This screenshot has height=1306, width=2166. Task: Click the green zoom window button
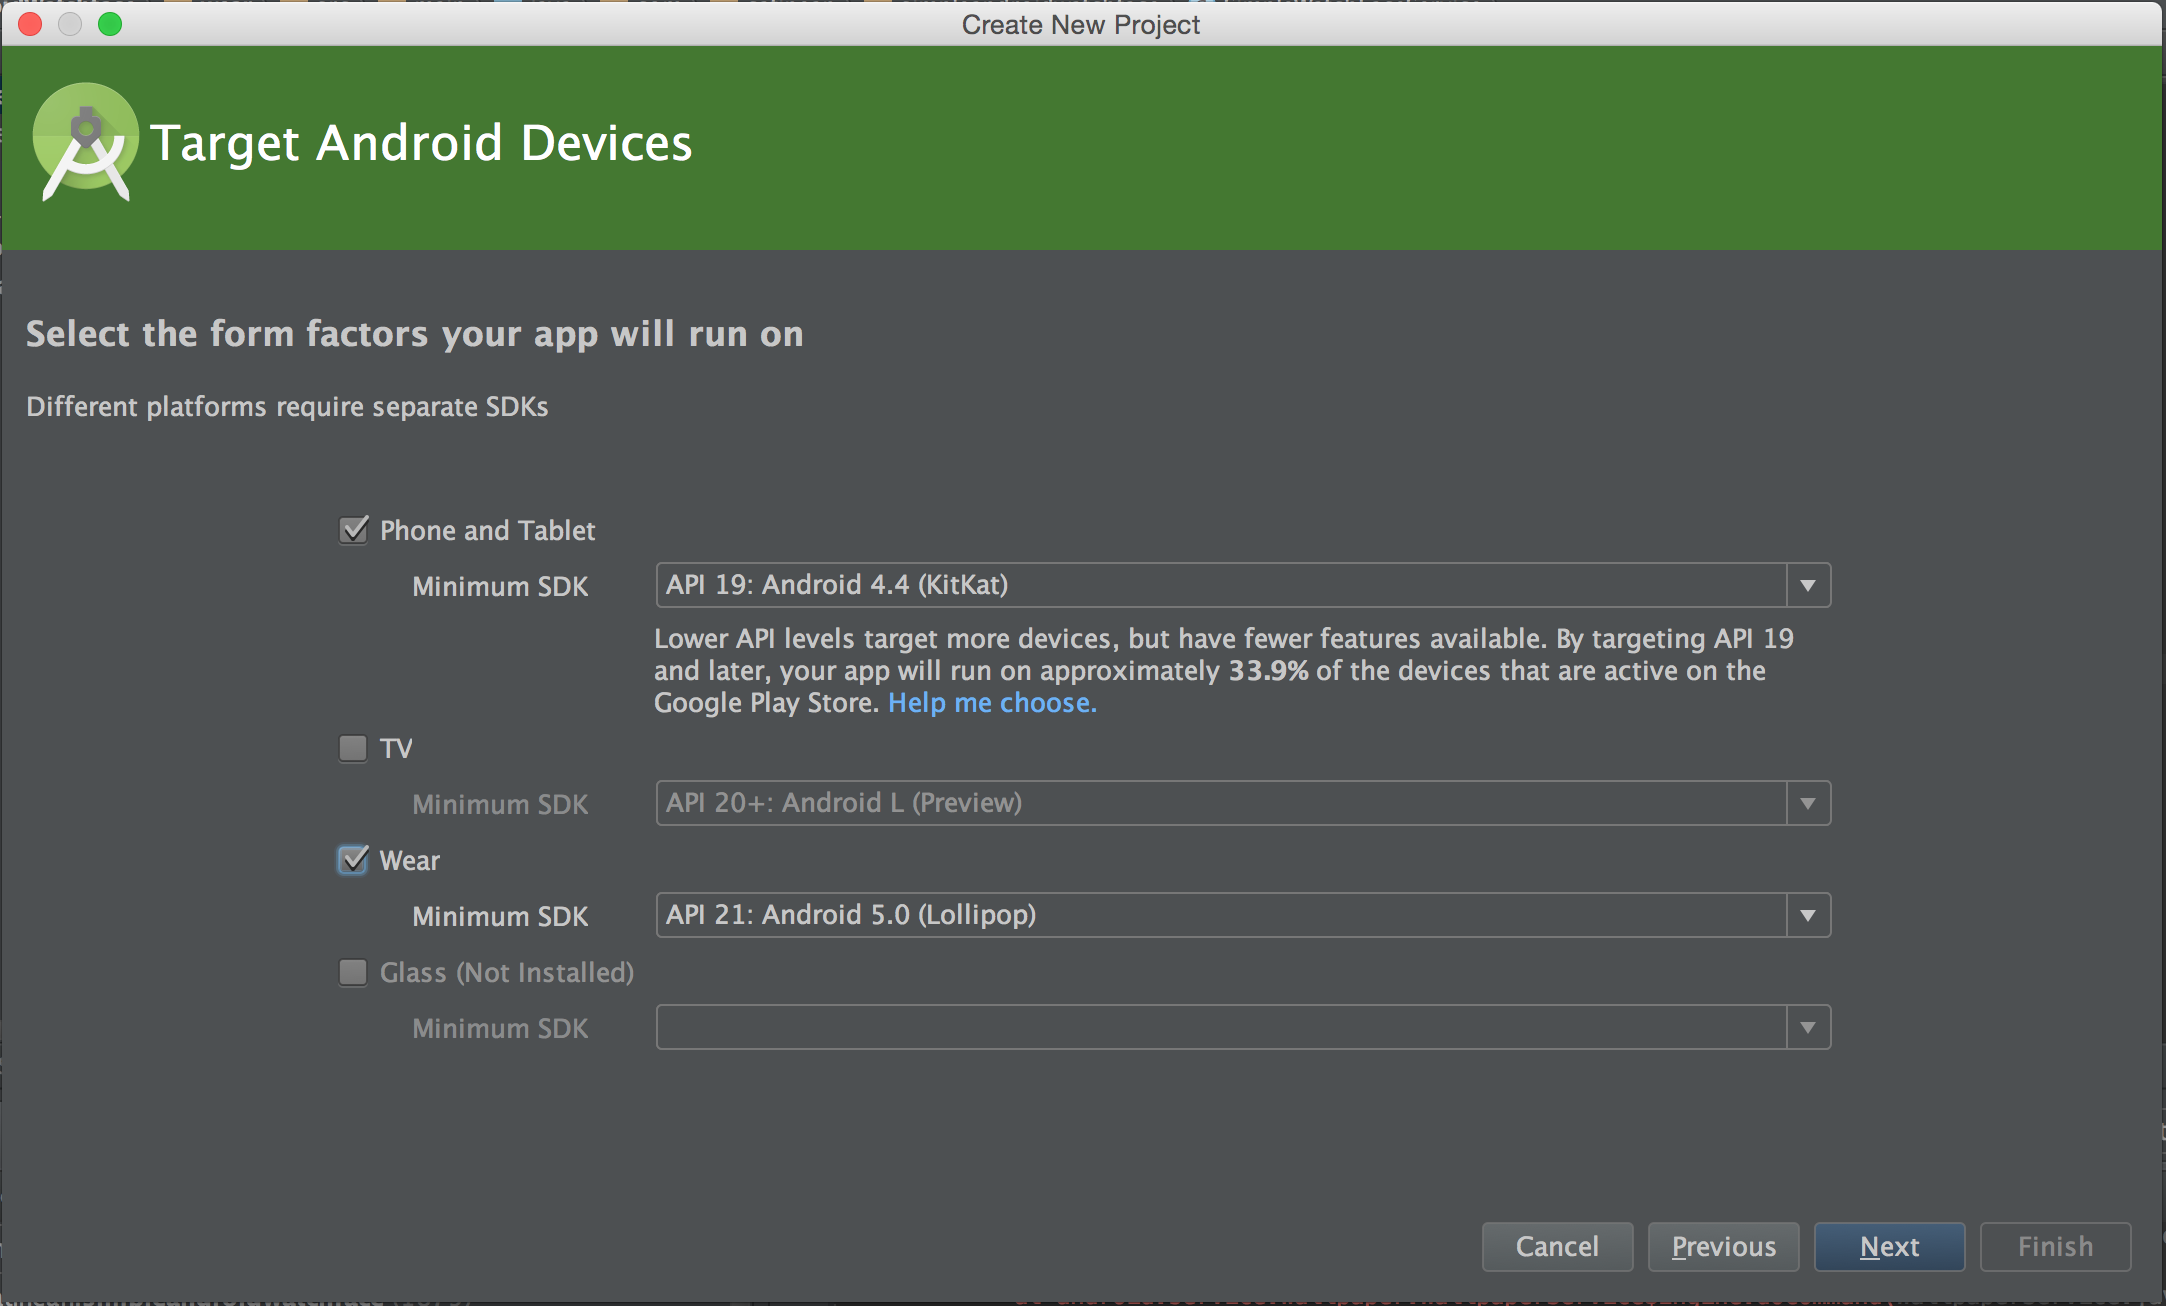pyautogui.click(x=111, y=23)
